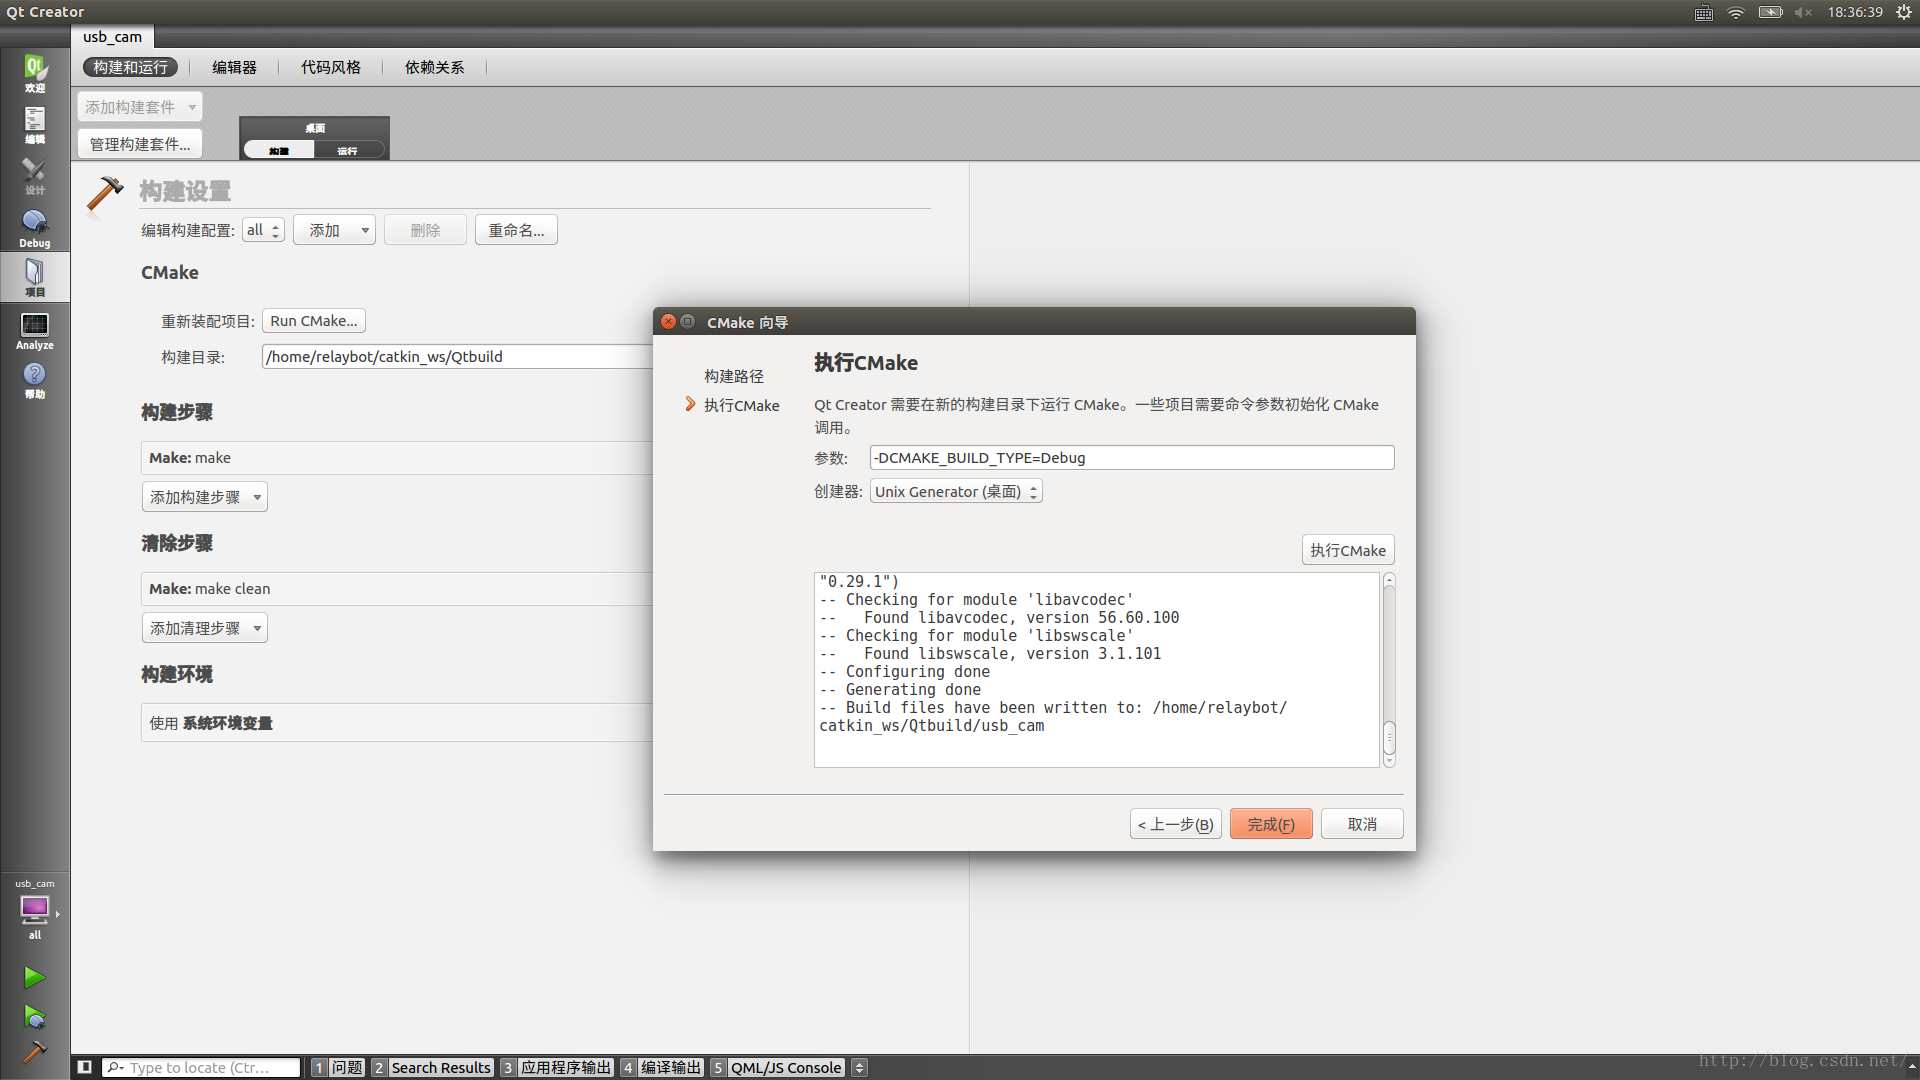Viewport: 1920px width, 1080px height.
Task: Select 构建路径 step in CMake wizard
Action: click(x=734, y=376)
